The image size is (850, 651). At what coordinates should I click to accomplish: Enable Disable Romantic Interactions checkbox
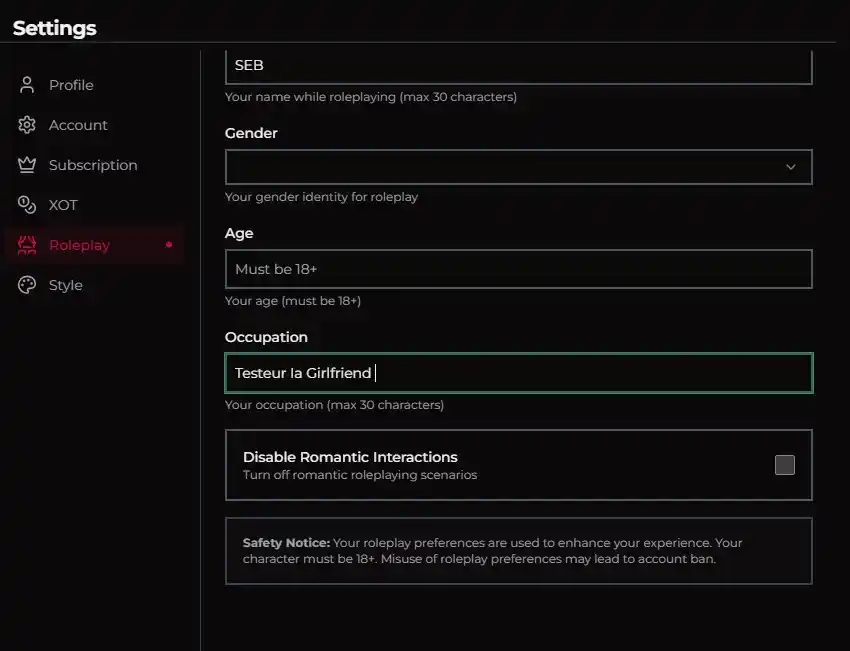pos(785,464)
